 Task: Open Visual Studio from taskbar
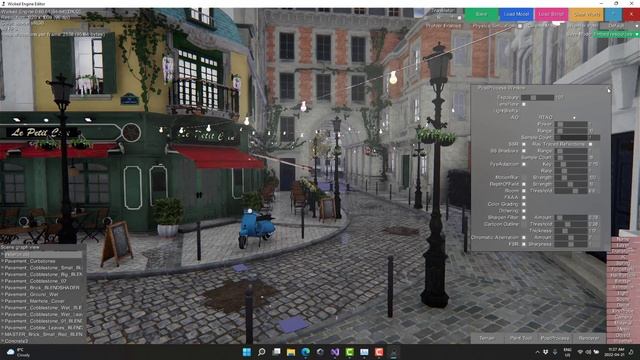(x=335, y=352)
